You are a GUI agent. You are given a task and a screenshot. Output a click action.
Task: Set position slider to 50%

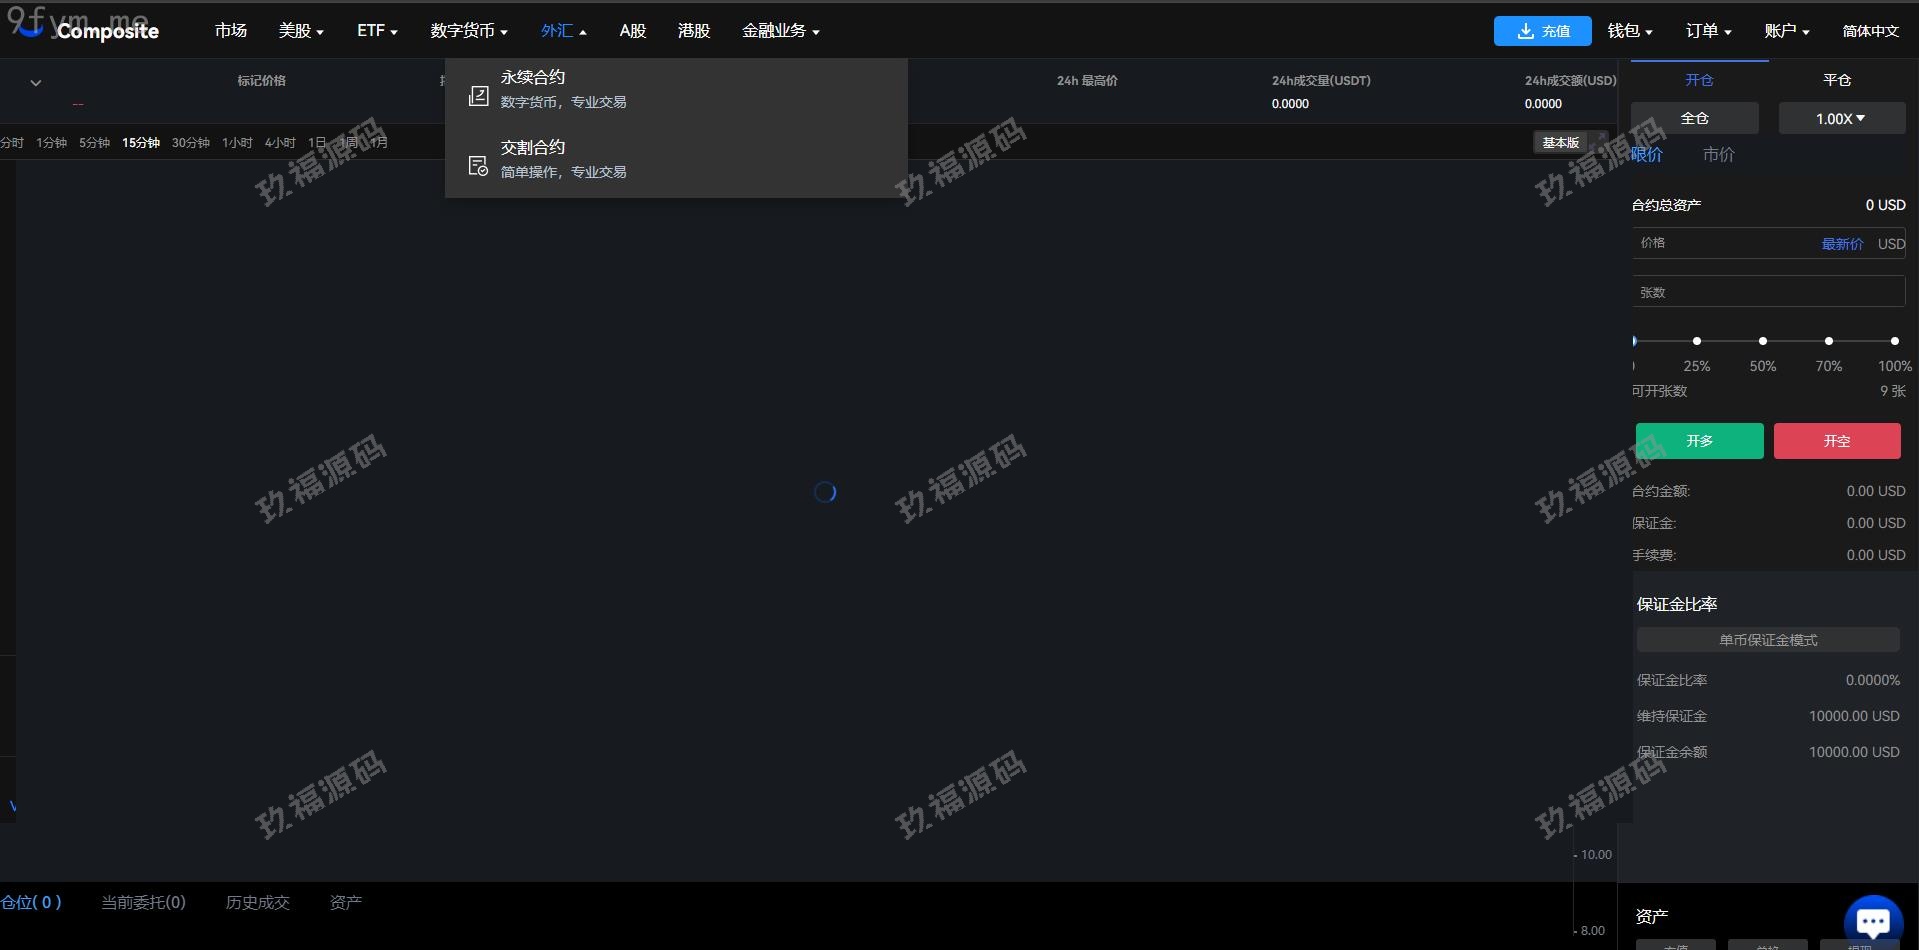[1762, 341]
